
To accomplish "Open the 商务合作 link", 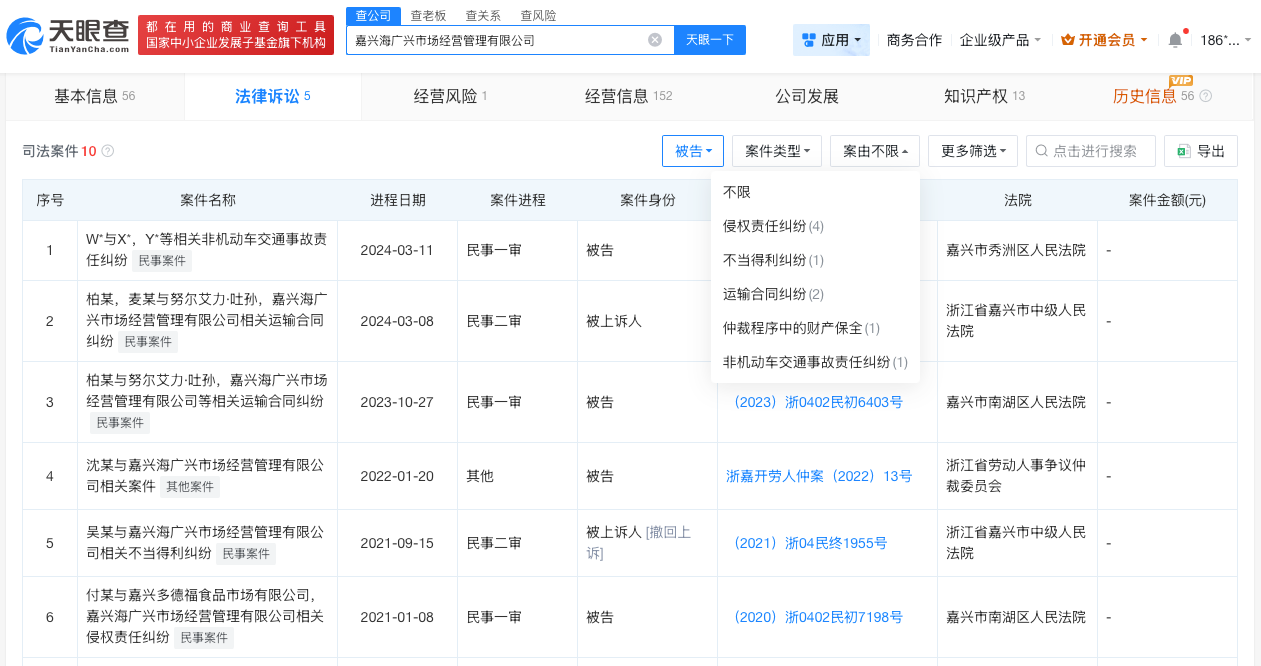I will (914, 40).
